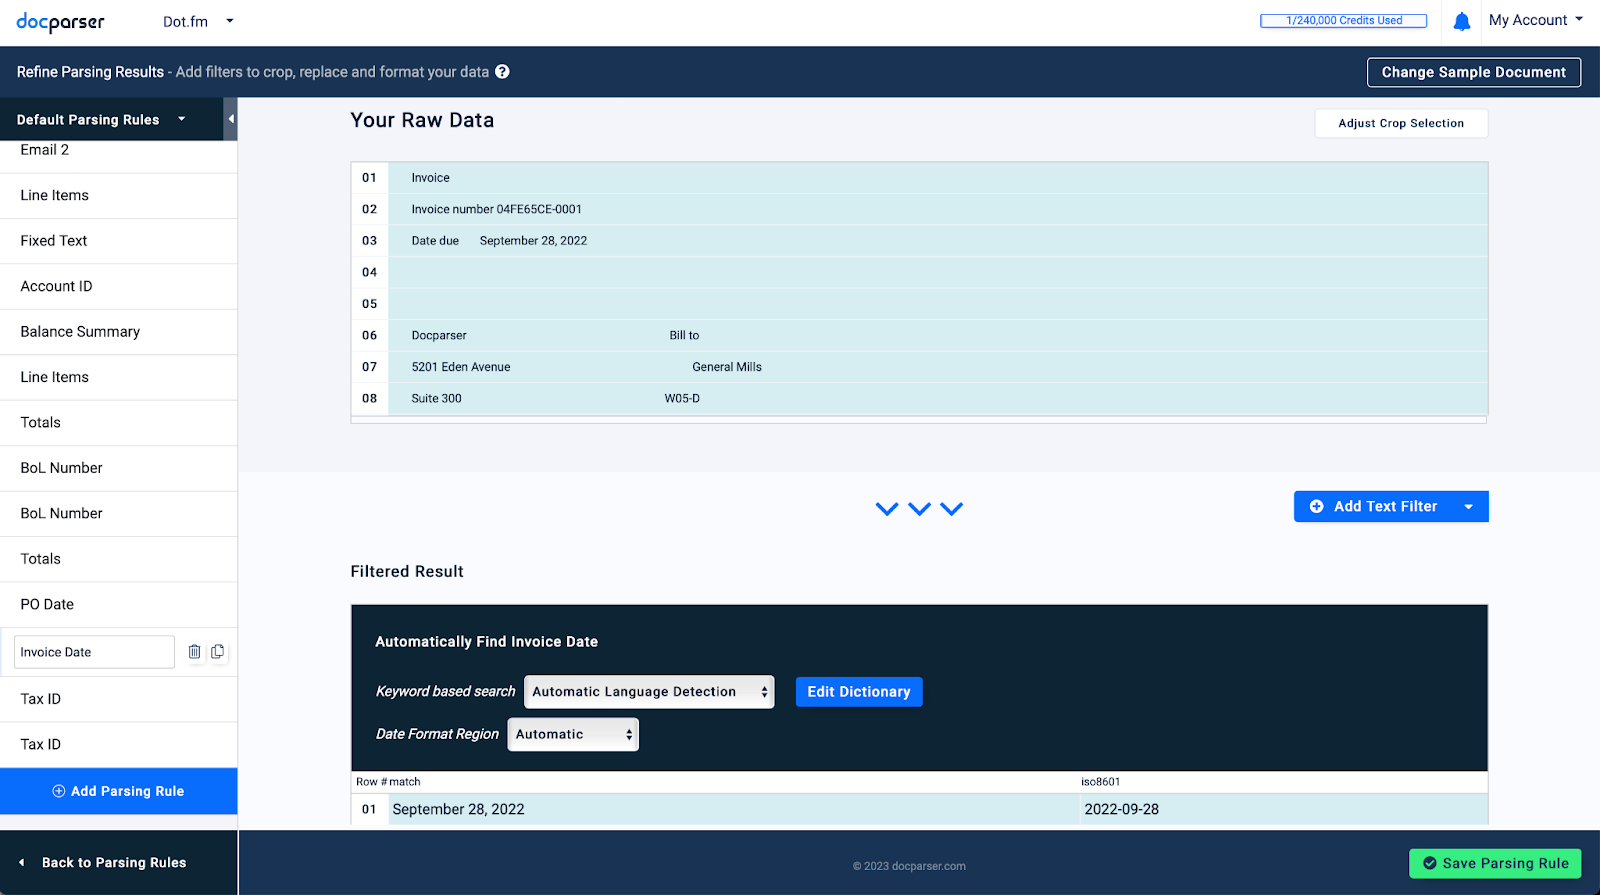The image size is (1600, 895).
Task: Click the notification bell icon
Action: [1461, 21]
